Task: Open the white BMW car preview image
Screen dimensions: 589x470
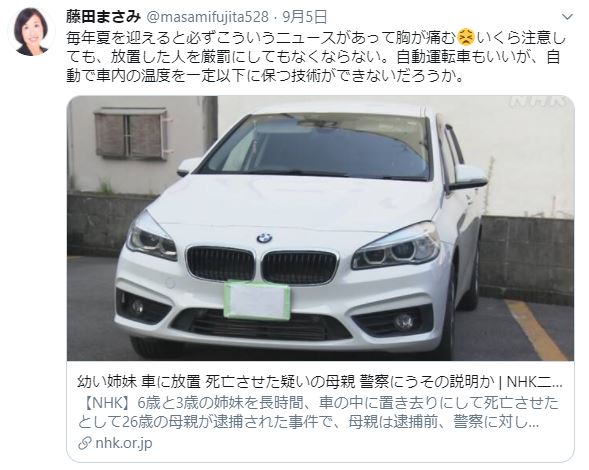Action: point(320,228)
